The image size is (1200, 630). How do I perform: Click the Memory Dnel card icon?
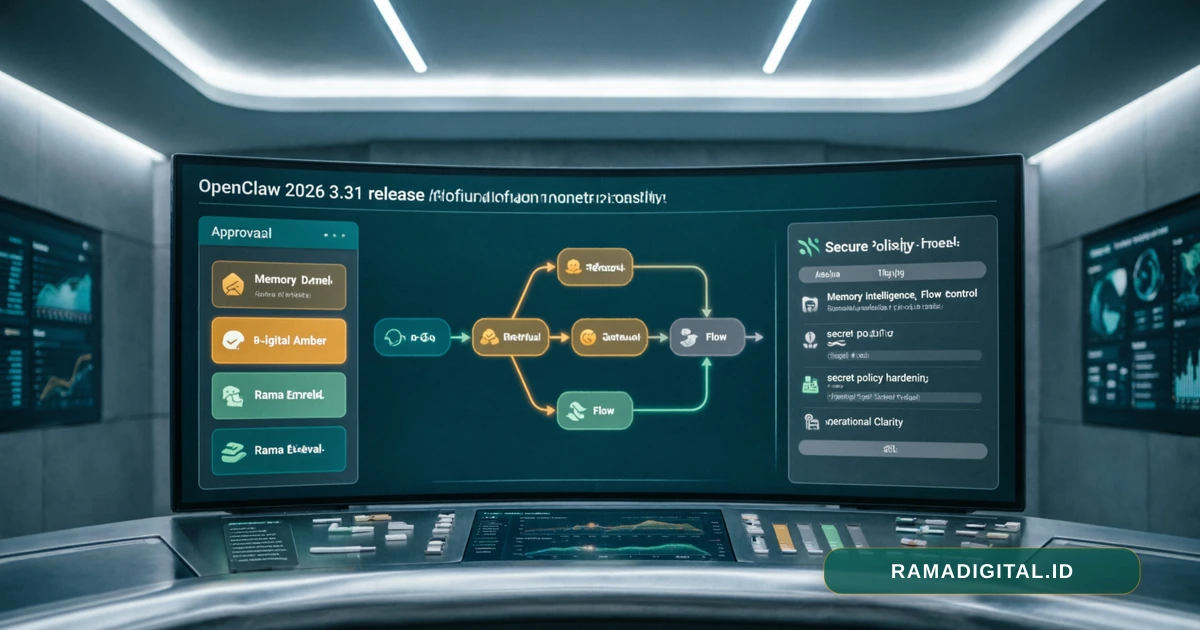[x=232, y=286]
